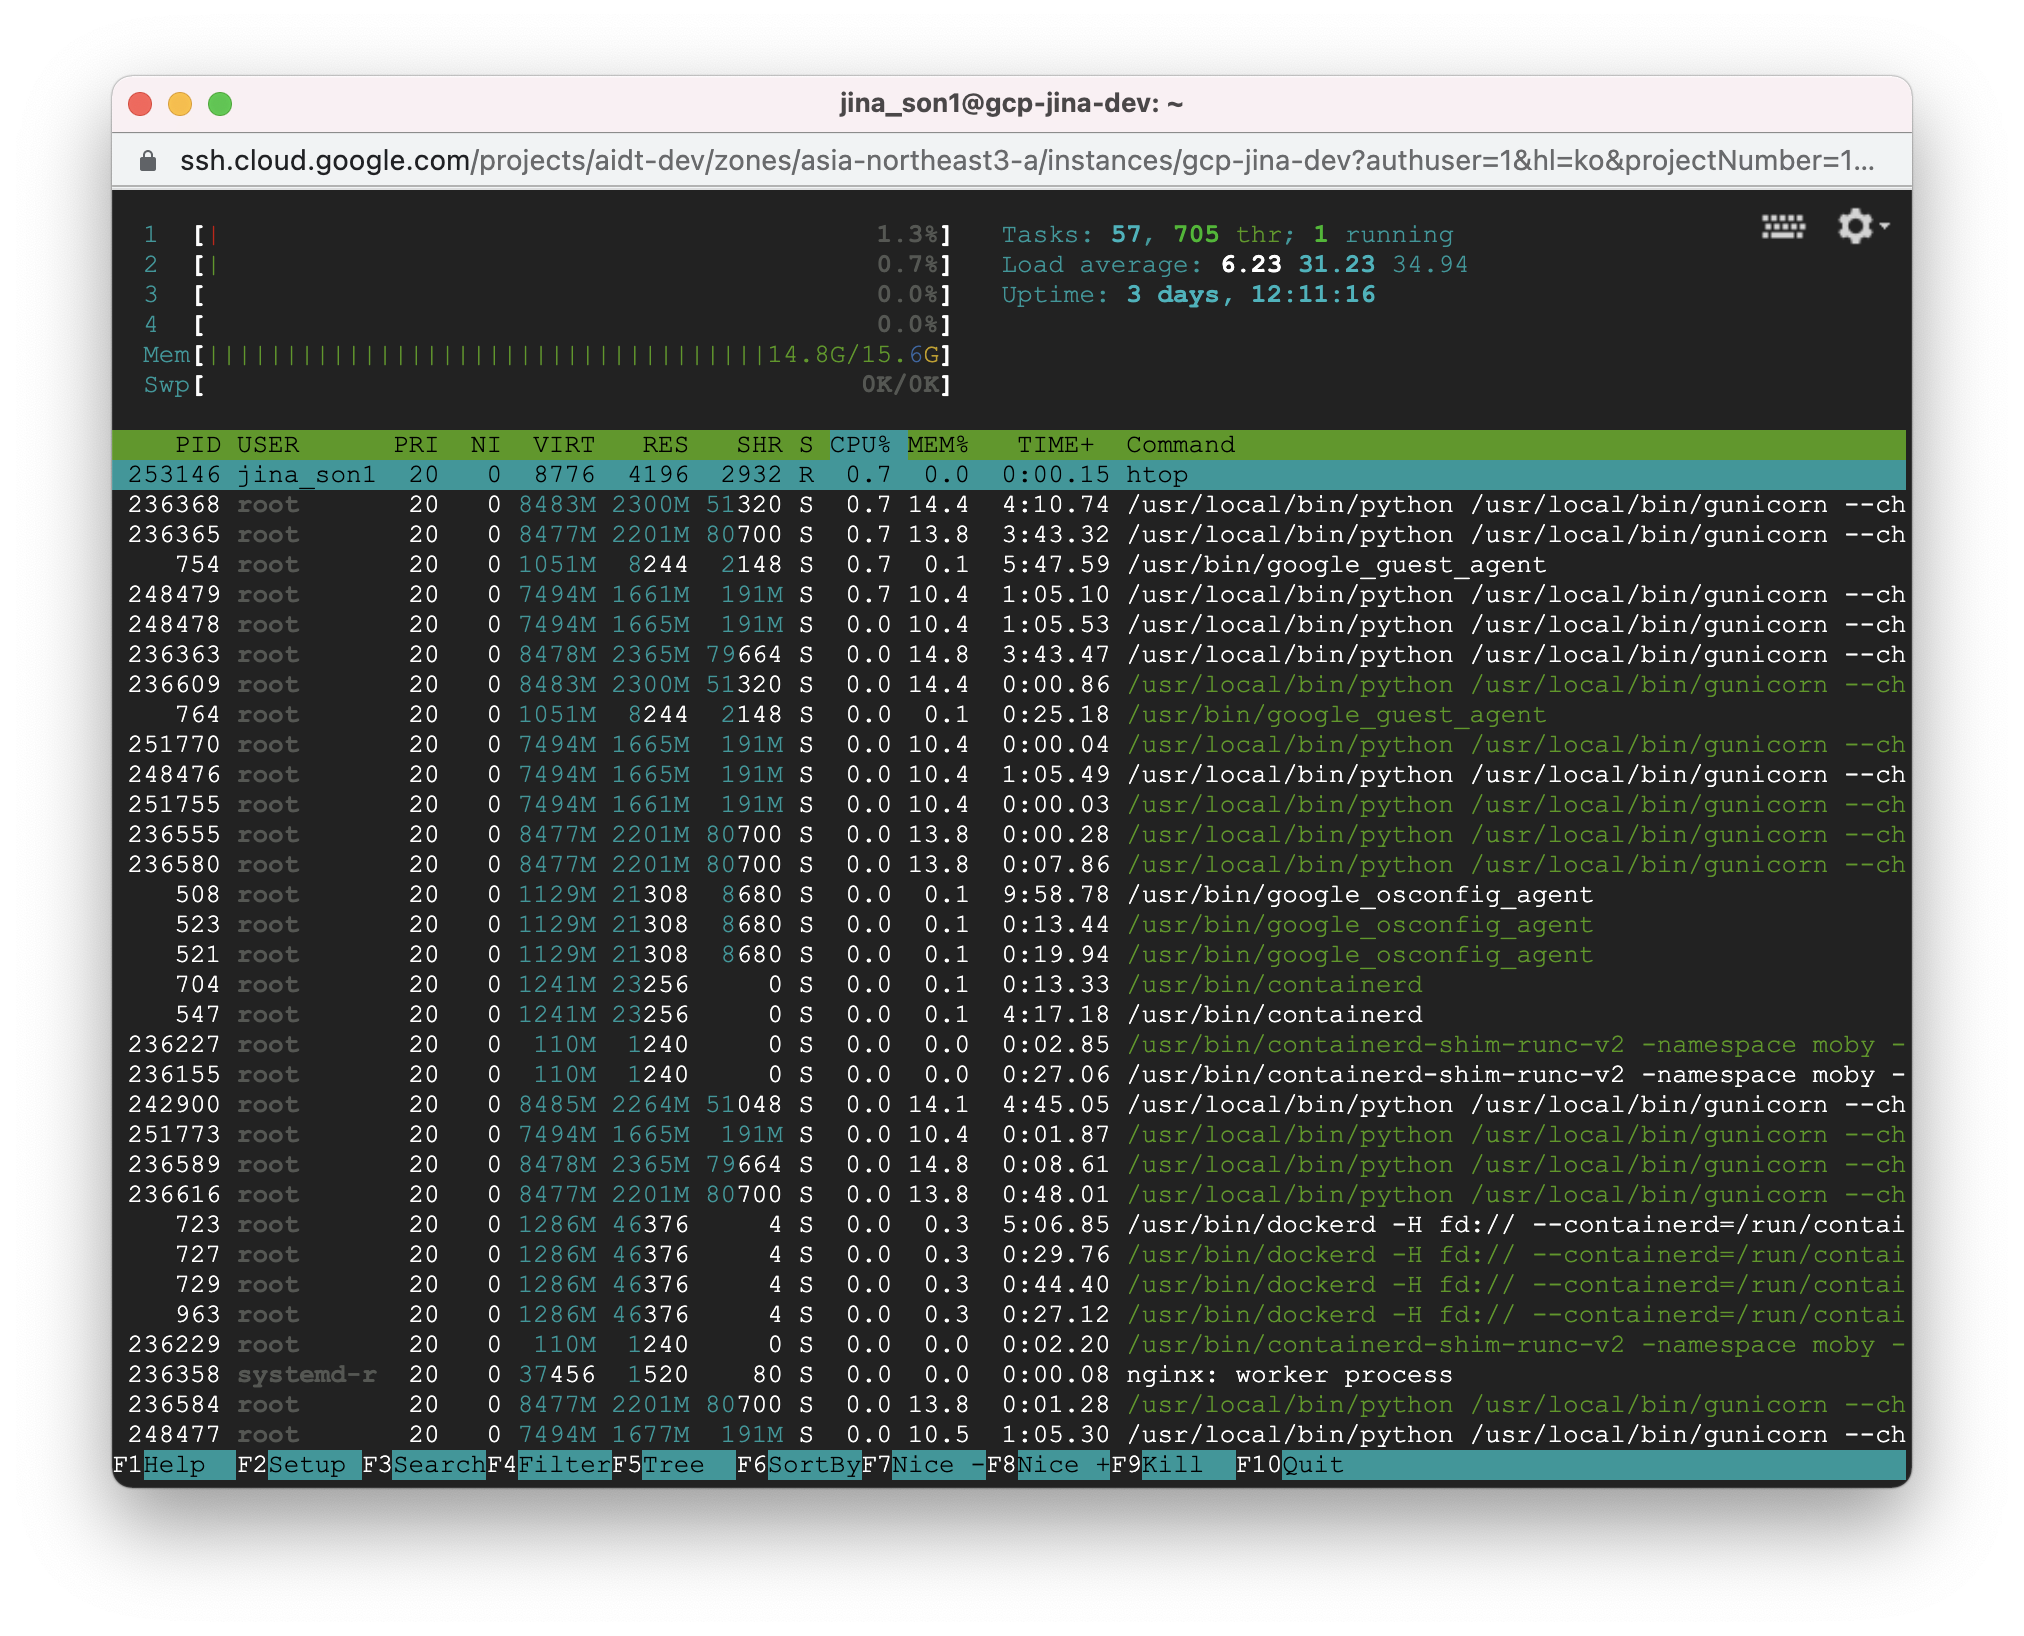Open the on-screen keyboard icon
This screenshot has height=1636, width=2024.
[x=1783, y=227]
